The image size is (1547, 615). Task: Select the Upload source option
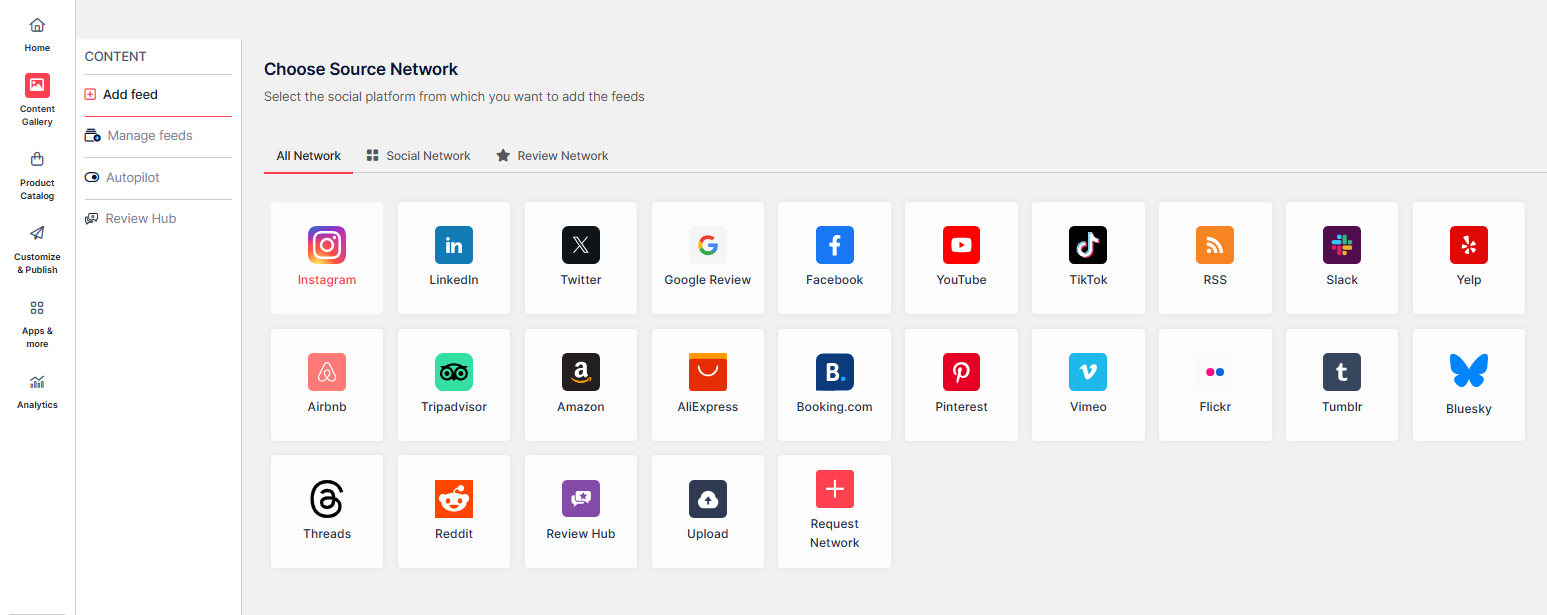707,511
